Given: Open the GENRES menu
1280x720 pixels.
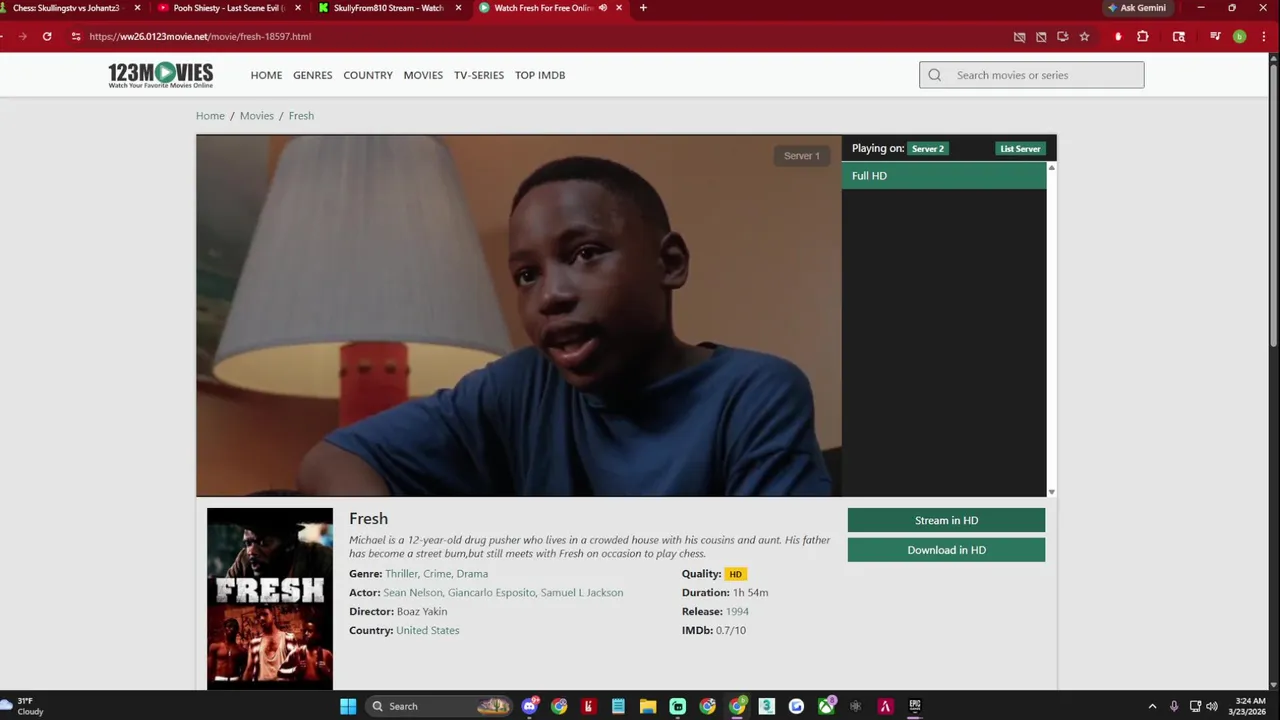Looking at the screenshot, I should [312, 75].
